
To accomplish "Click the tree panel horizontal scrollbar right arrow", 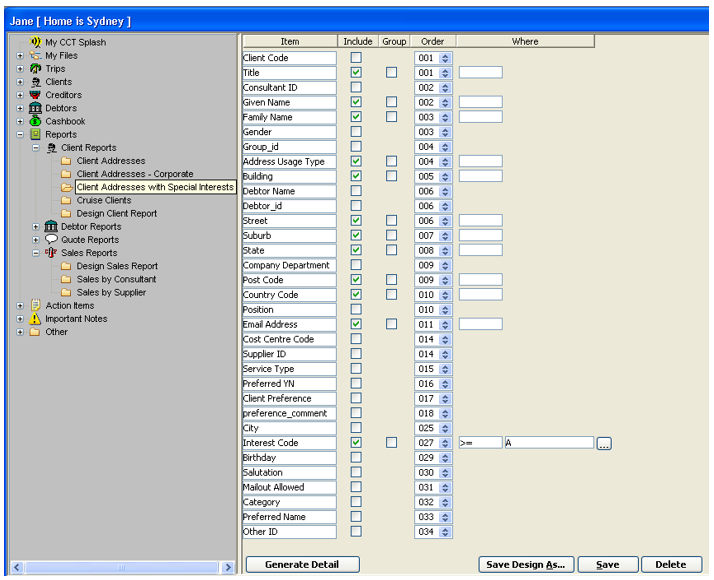I will click(228, 567).
